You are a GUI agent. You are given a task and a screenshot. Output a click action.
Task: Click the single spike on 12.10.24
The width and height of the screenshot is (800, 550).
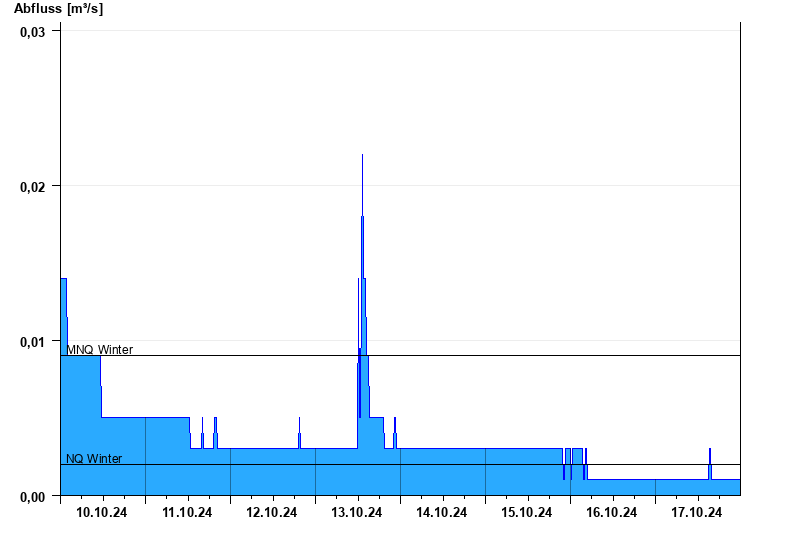[x=299, y=433]
